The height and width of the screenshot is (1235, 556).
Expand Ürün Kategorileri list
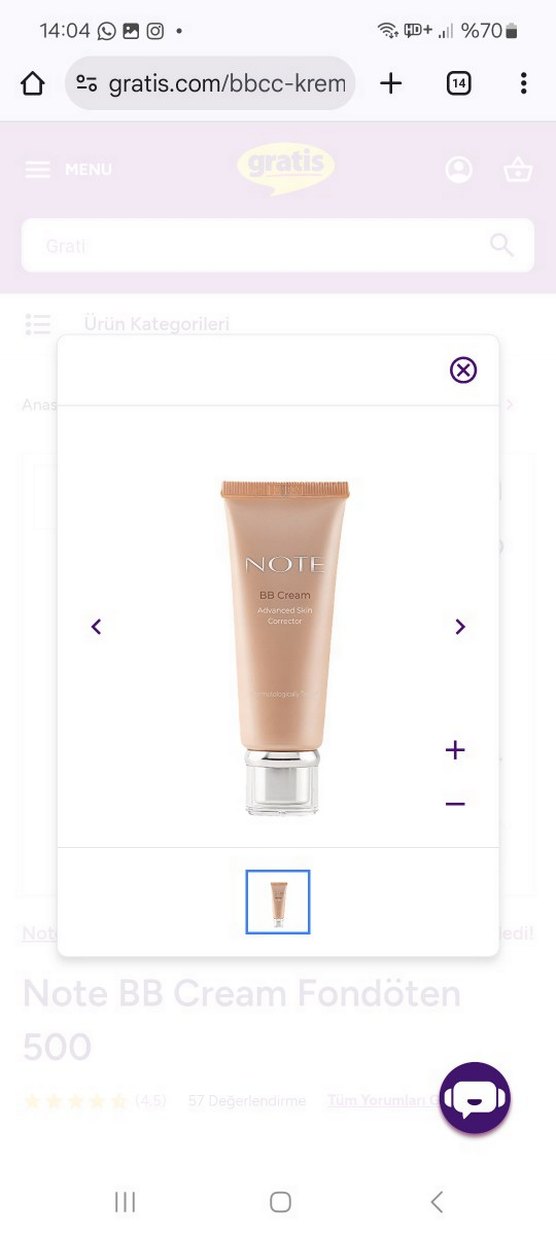click(x=128, y=324)
